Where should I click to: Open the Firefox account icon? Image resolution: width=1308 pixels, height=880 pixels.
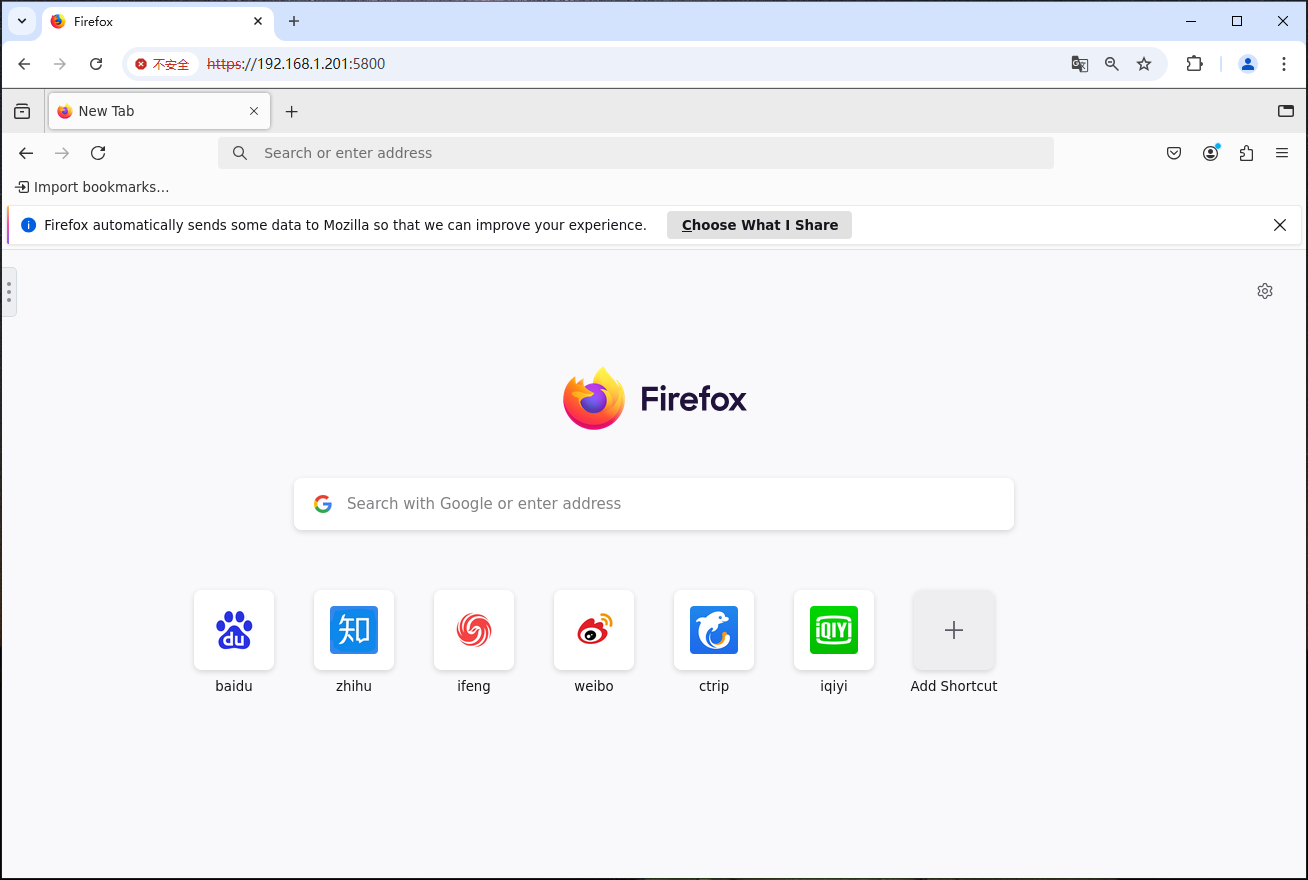[1210, 153]
